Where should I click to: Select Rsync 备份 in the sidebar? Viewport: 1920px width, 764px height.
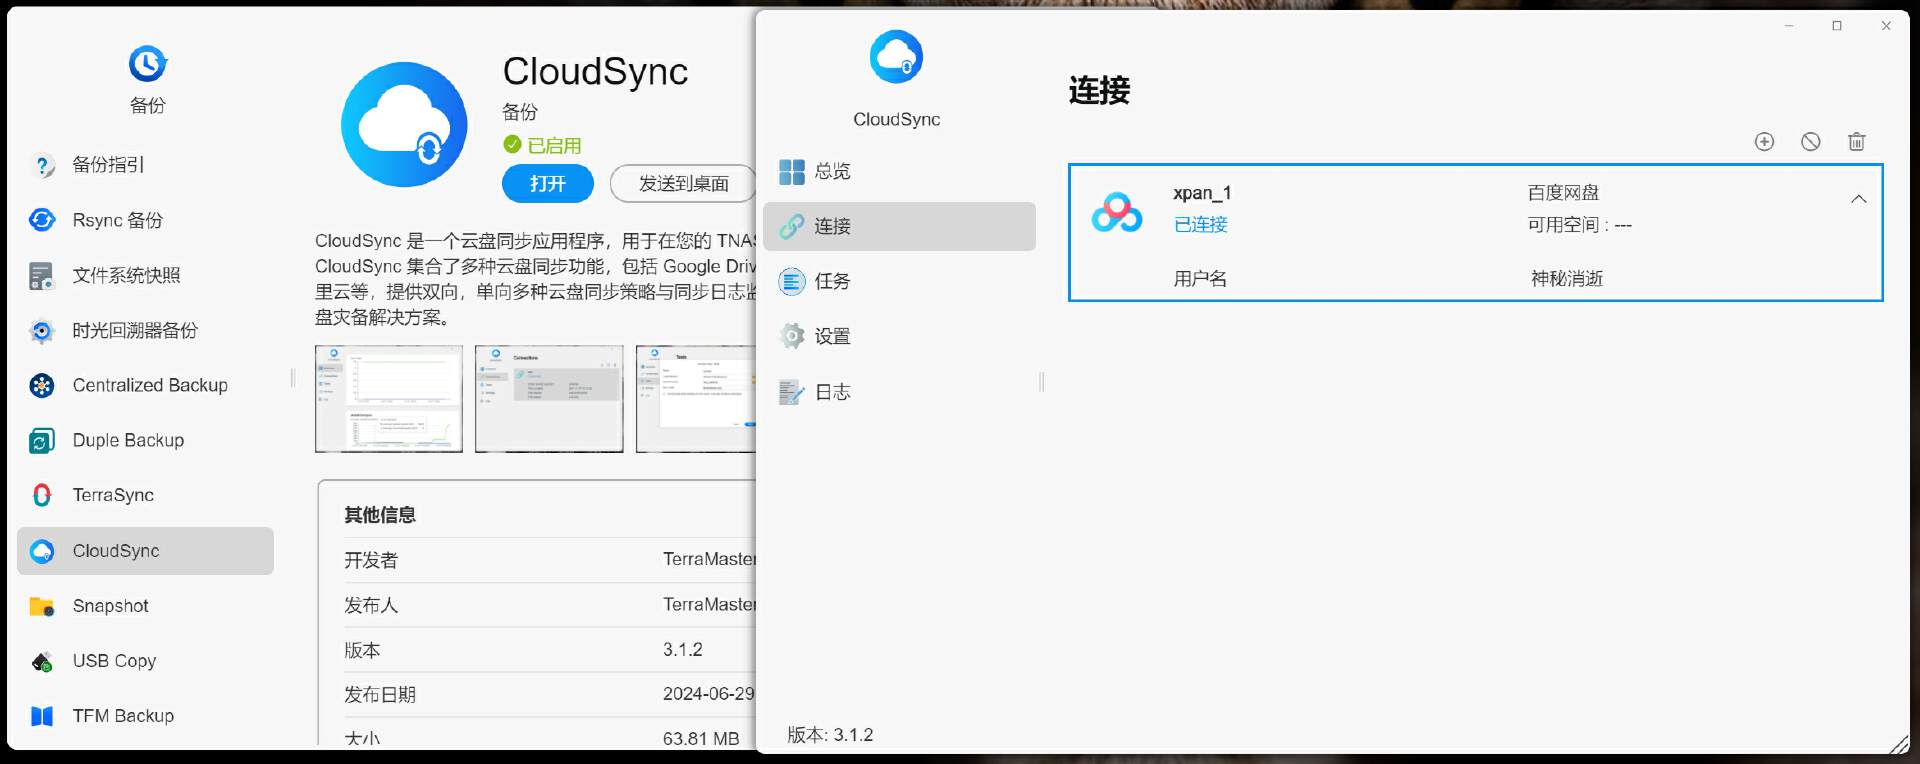[x=145, y=220]
